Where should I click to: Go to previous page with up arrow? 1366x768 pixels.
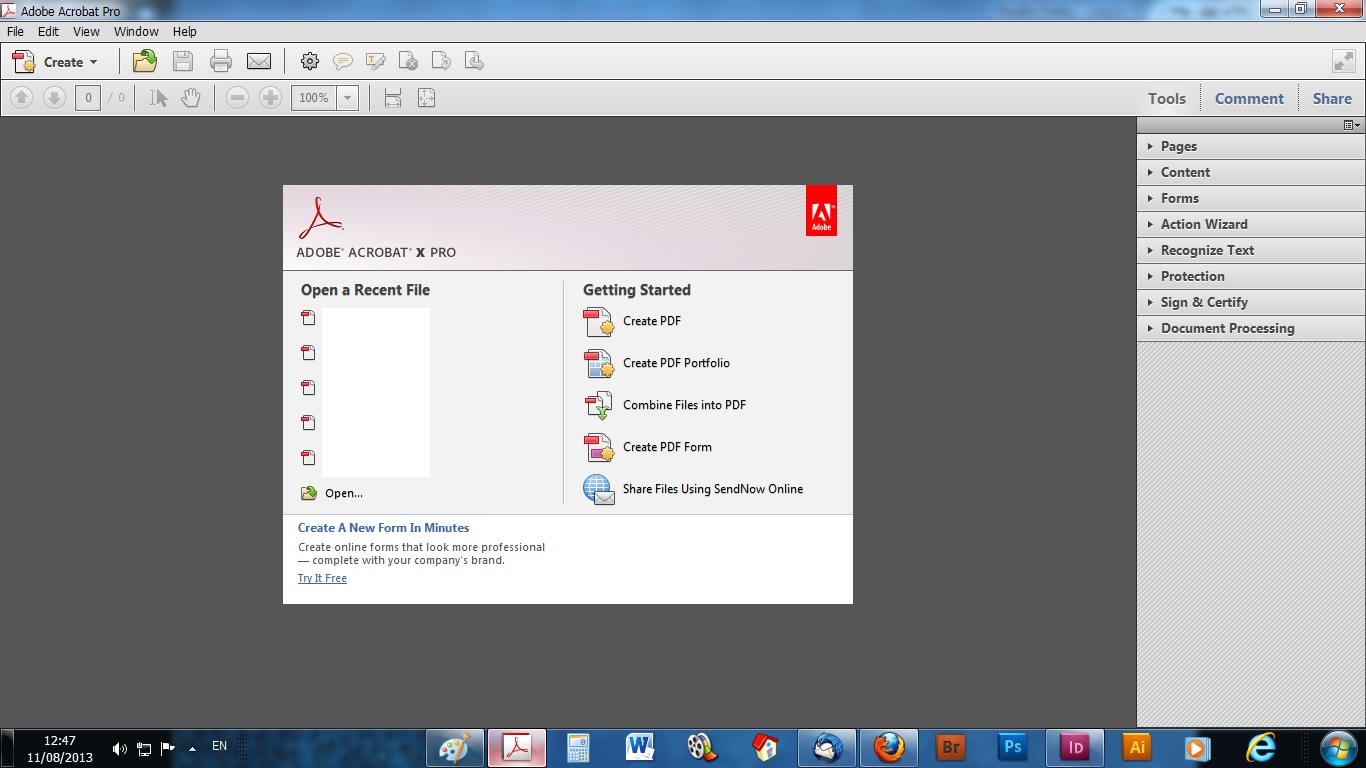tap(22, 98)
